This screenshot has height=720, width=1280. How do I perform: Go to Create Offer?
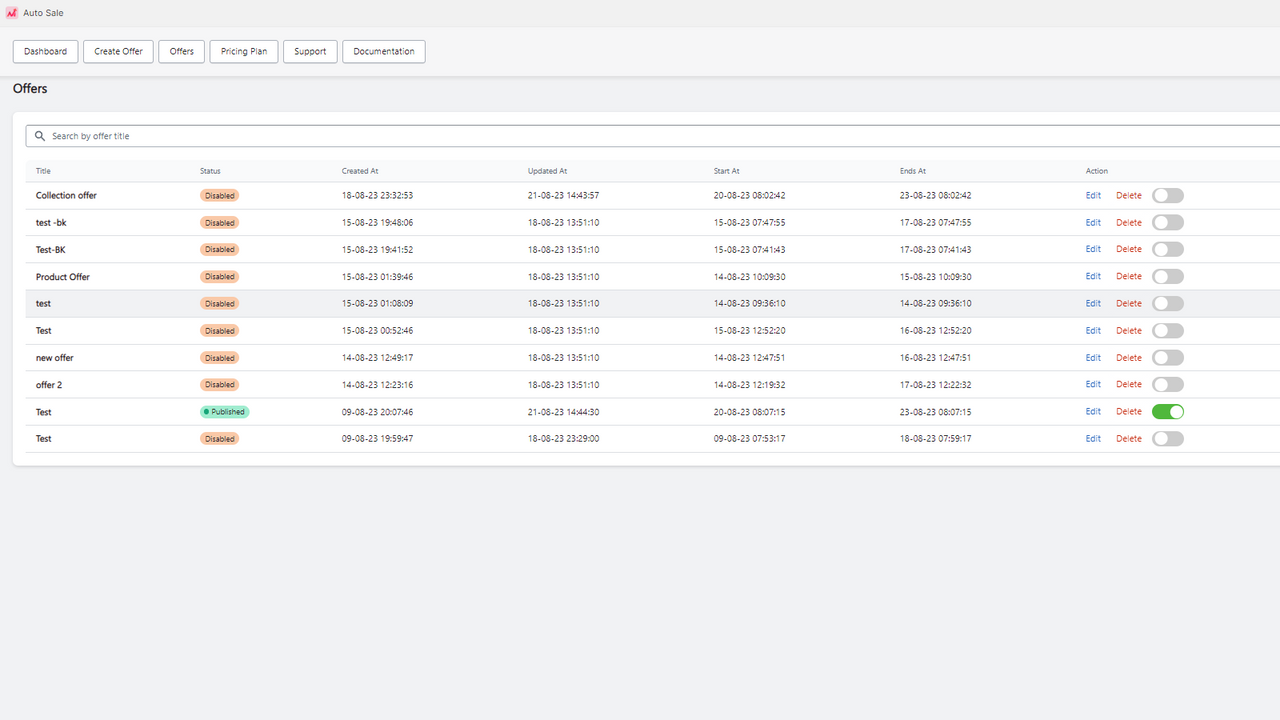[118, 51]
